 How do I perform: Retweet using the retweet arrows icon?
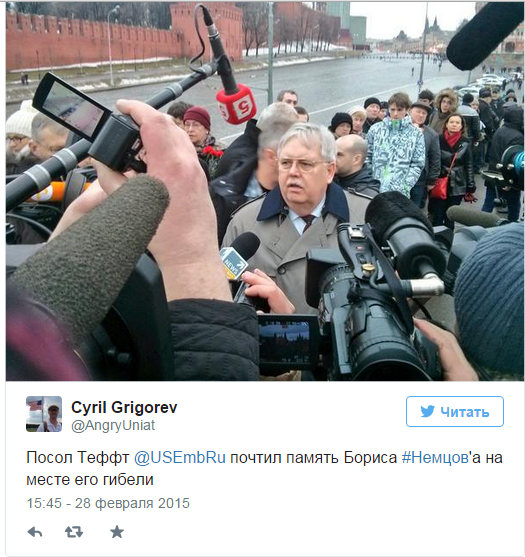point(74,532)
